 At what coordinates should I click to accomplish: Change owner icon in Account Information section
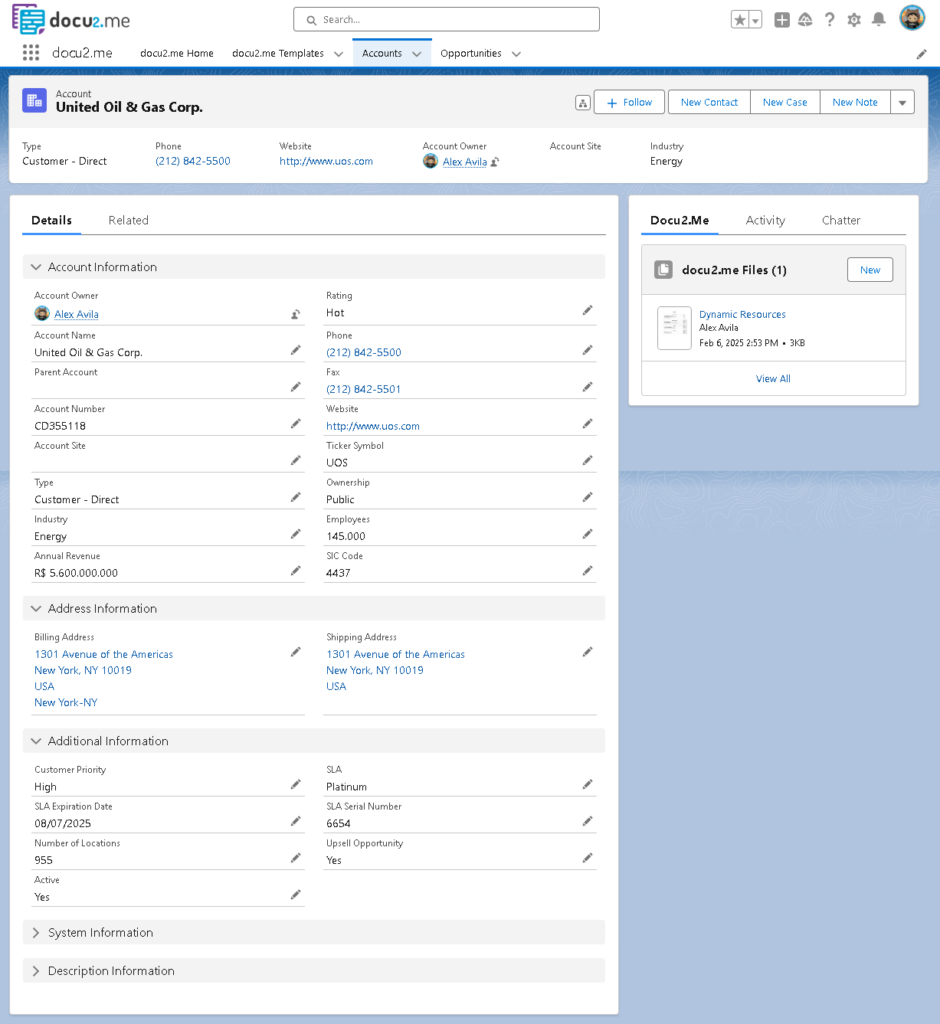295,314
